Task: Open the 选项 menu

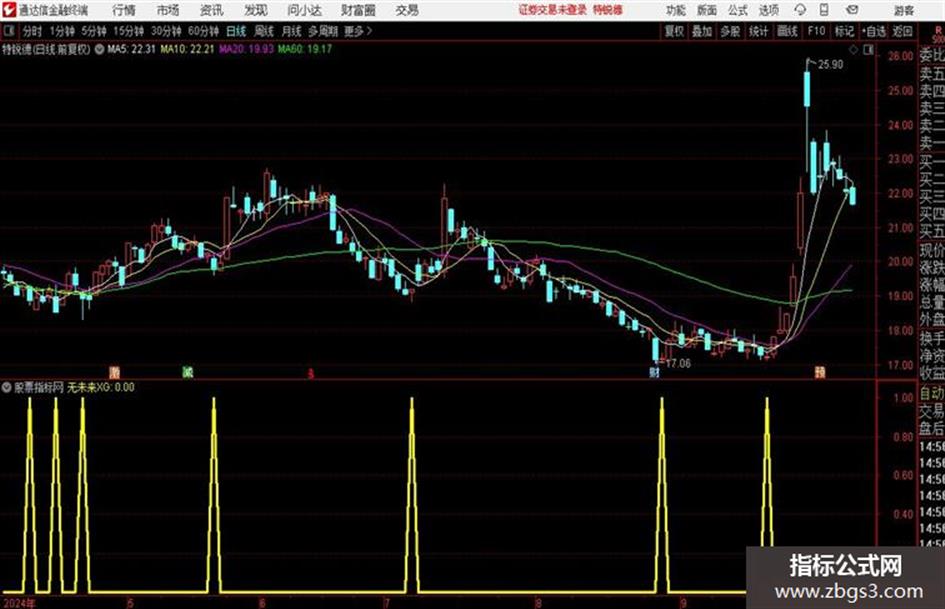Action: pos(769,10)
